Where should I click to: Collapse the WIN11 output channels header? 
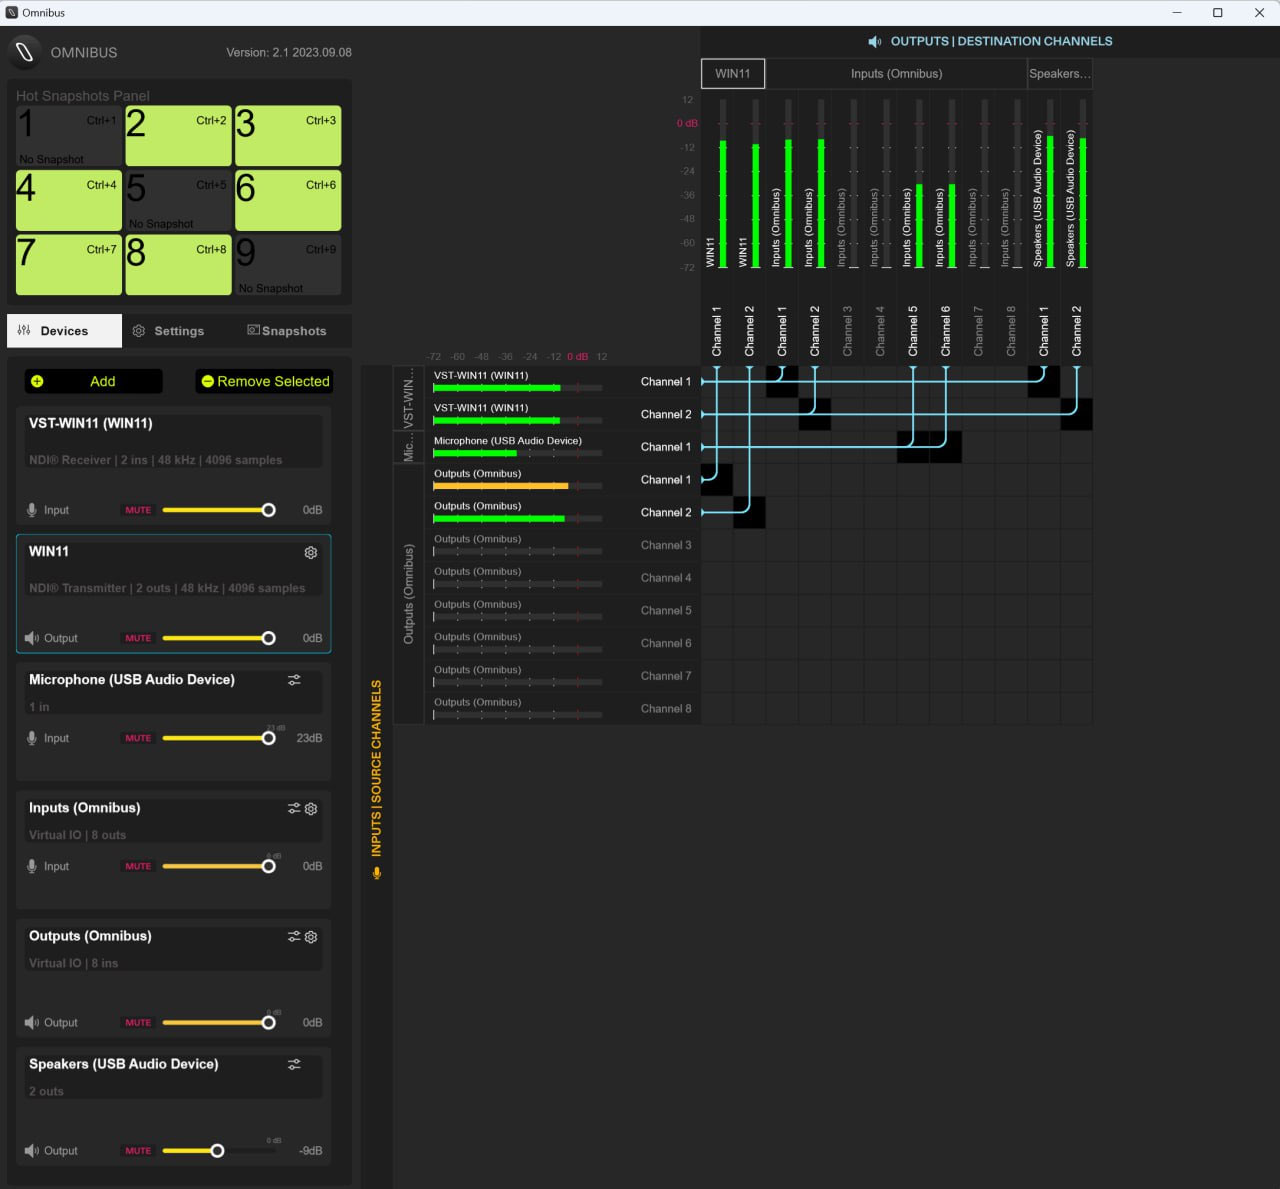733,74
